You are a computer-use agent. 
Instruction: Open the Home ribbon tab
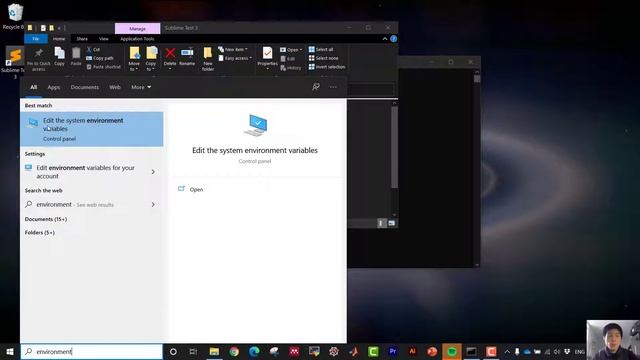coord(59,39)
